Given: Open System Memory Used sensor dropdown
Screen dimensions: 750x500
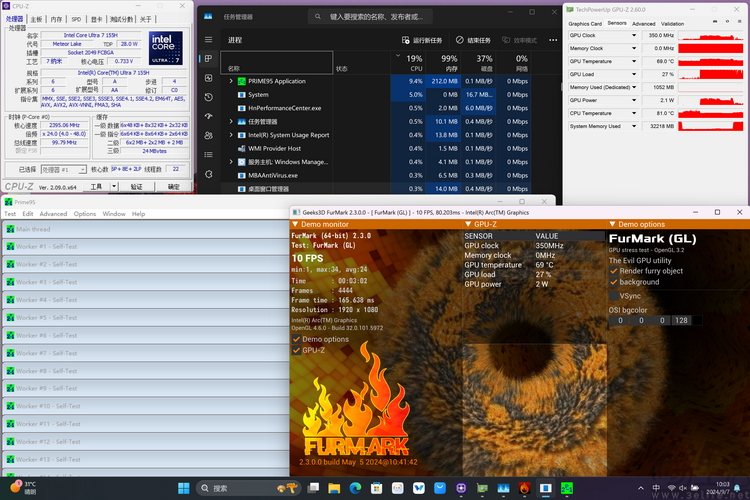Looking at the screenshot, I should click(634, 126).
